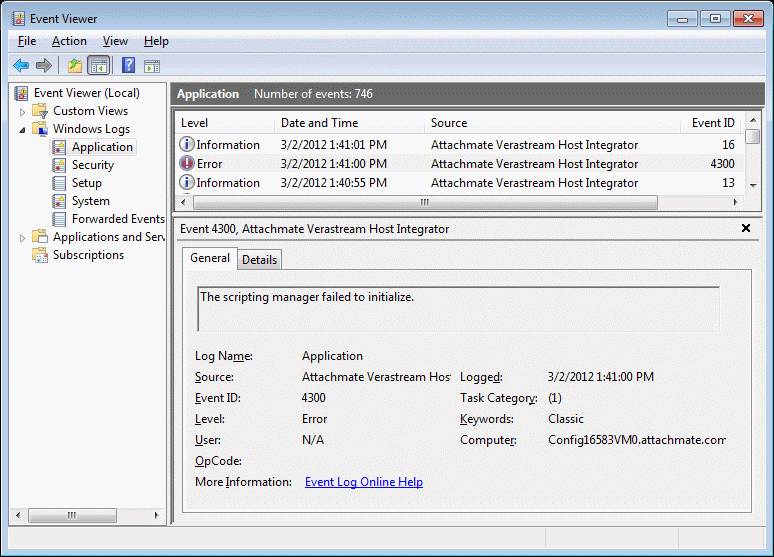The height and width of the screenshot is (557, 774).
Task: Select the Error event at 1:41:00 PM
Action: 459,163
